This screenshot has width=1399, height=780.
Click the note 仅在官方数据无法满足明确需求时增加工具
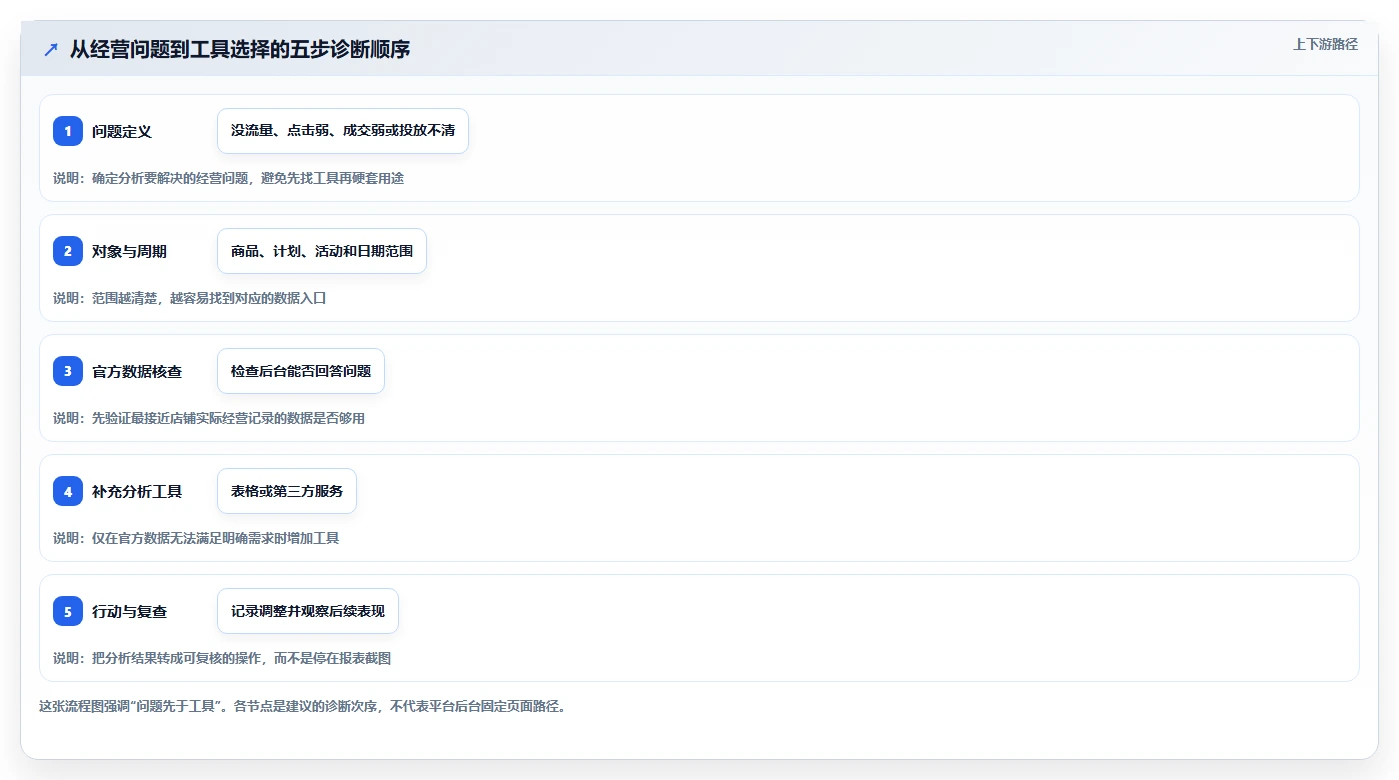(x=215, y=538)
